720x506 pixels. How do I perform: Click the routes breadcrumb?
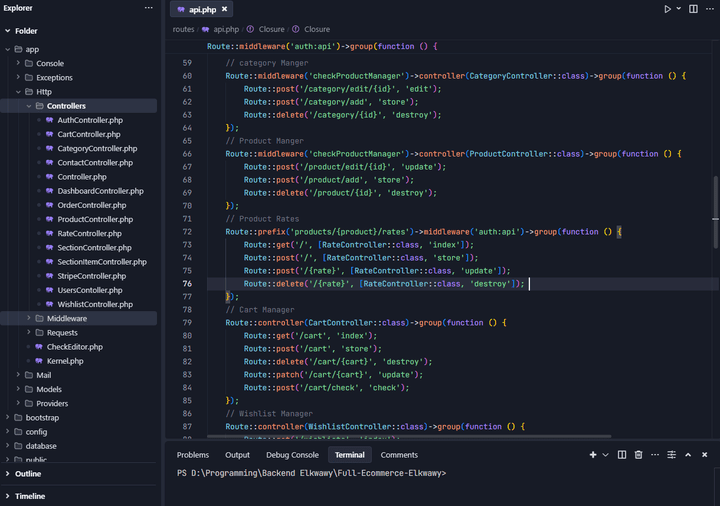[x=183, y=29]
